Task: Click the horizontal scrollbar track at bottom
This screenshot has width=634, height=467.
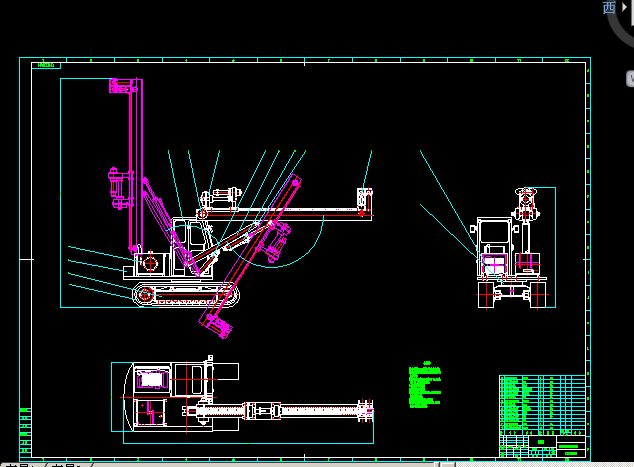Action: [x=545, y=465]
